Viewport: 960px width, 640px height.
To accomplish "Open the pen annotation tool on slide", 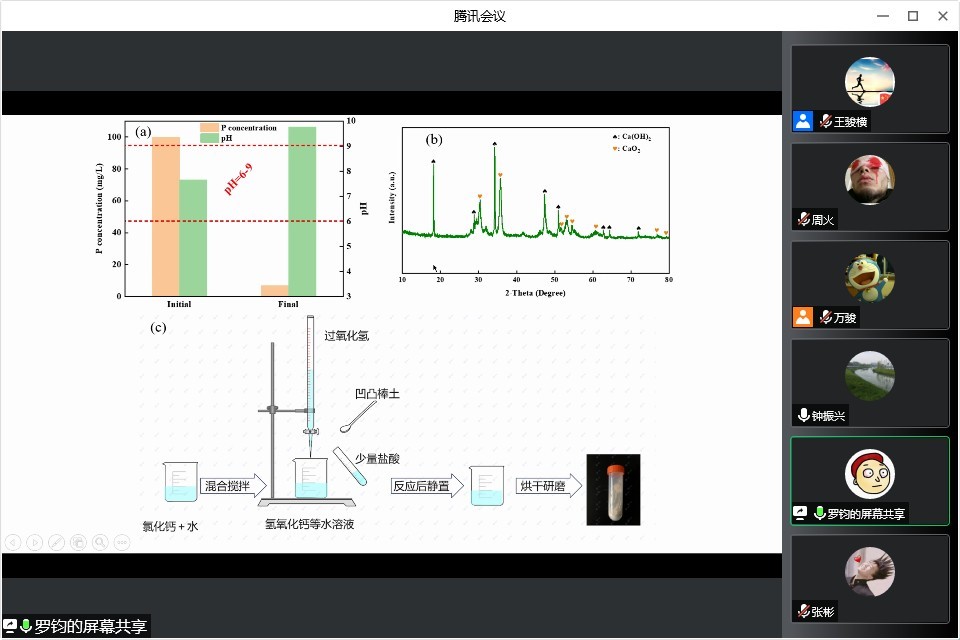I will click(57, 542).
